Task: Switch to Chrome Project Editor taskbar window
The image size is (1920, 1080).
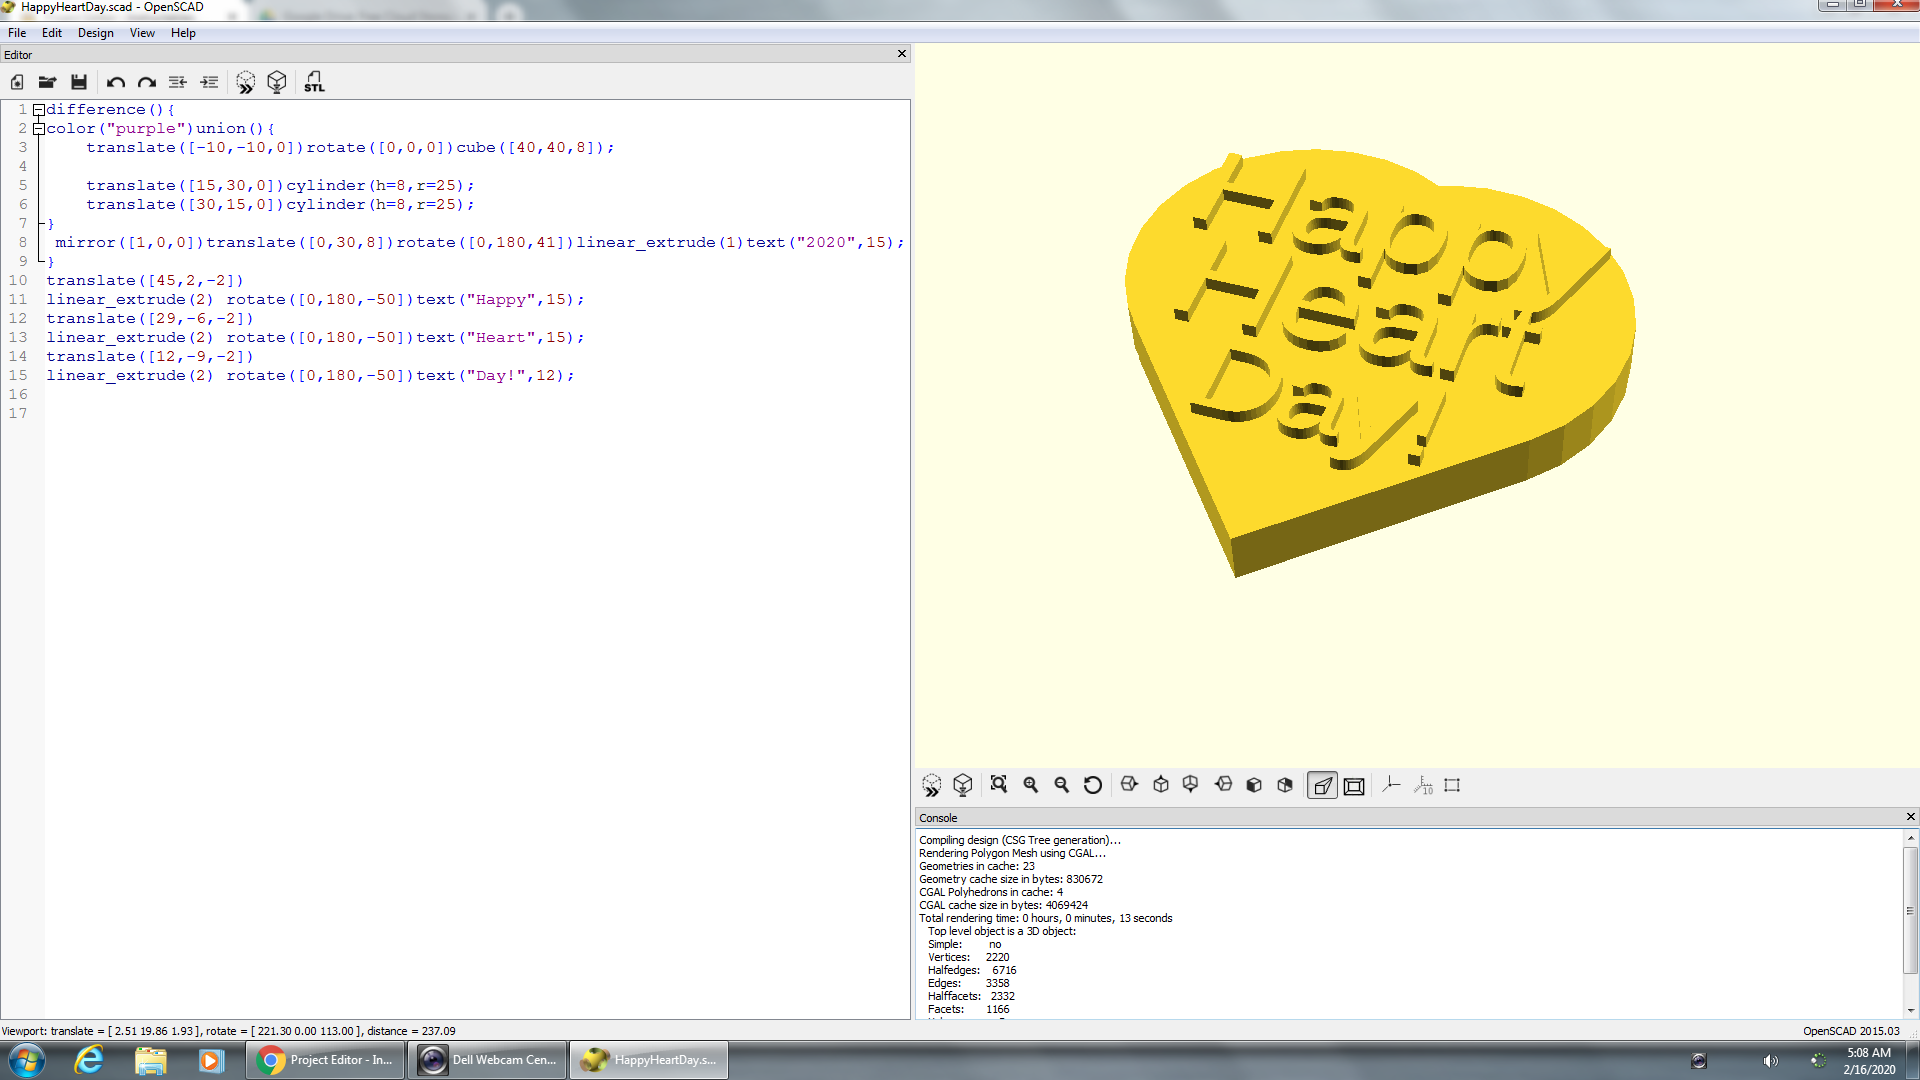Action: 325,1060
